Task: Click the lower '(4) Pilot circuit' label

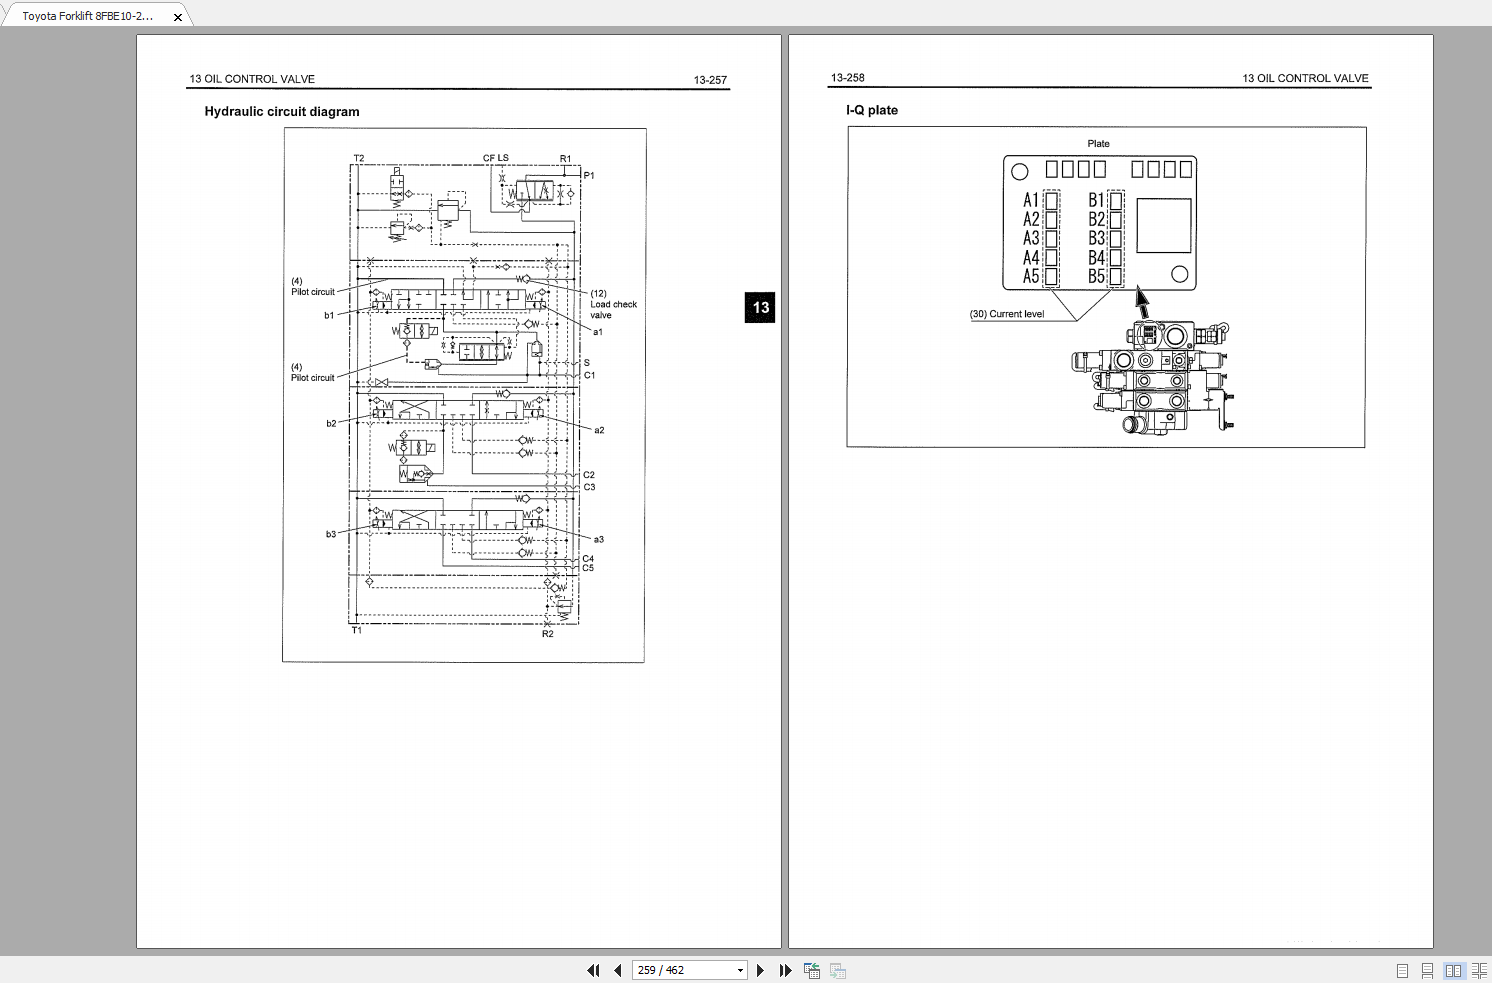Action: click(x=313, y=373)
